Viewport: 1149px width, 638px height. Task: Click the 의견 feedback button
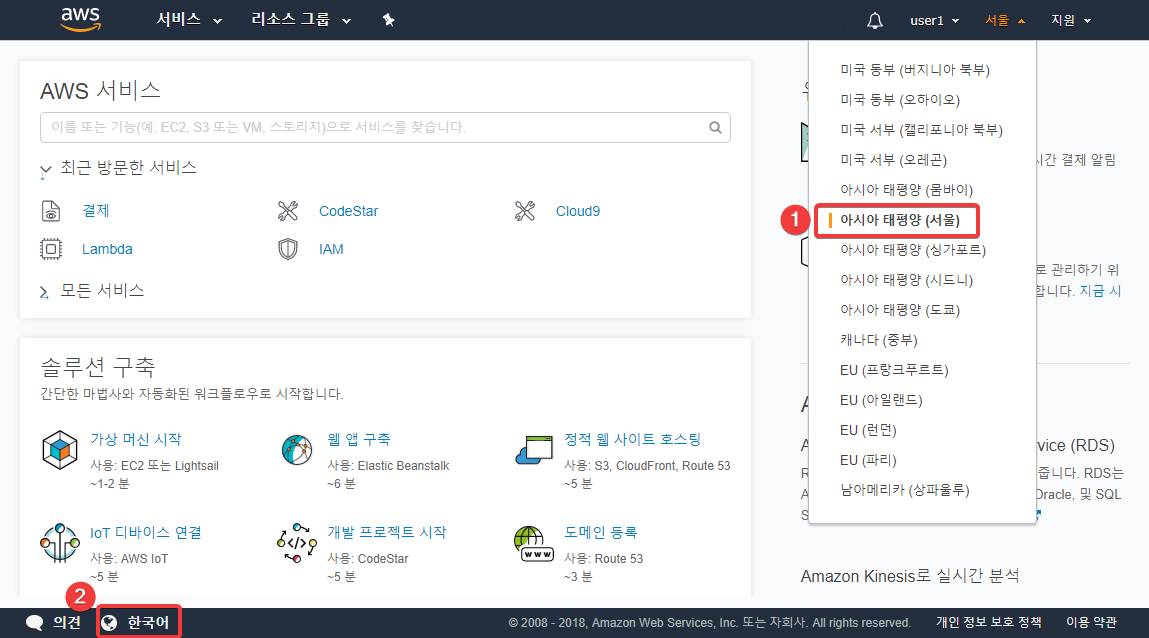(x=53, y=623)
